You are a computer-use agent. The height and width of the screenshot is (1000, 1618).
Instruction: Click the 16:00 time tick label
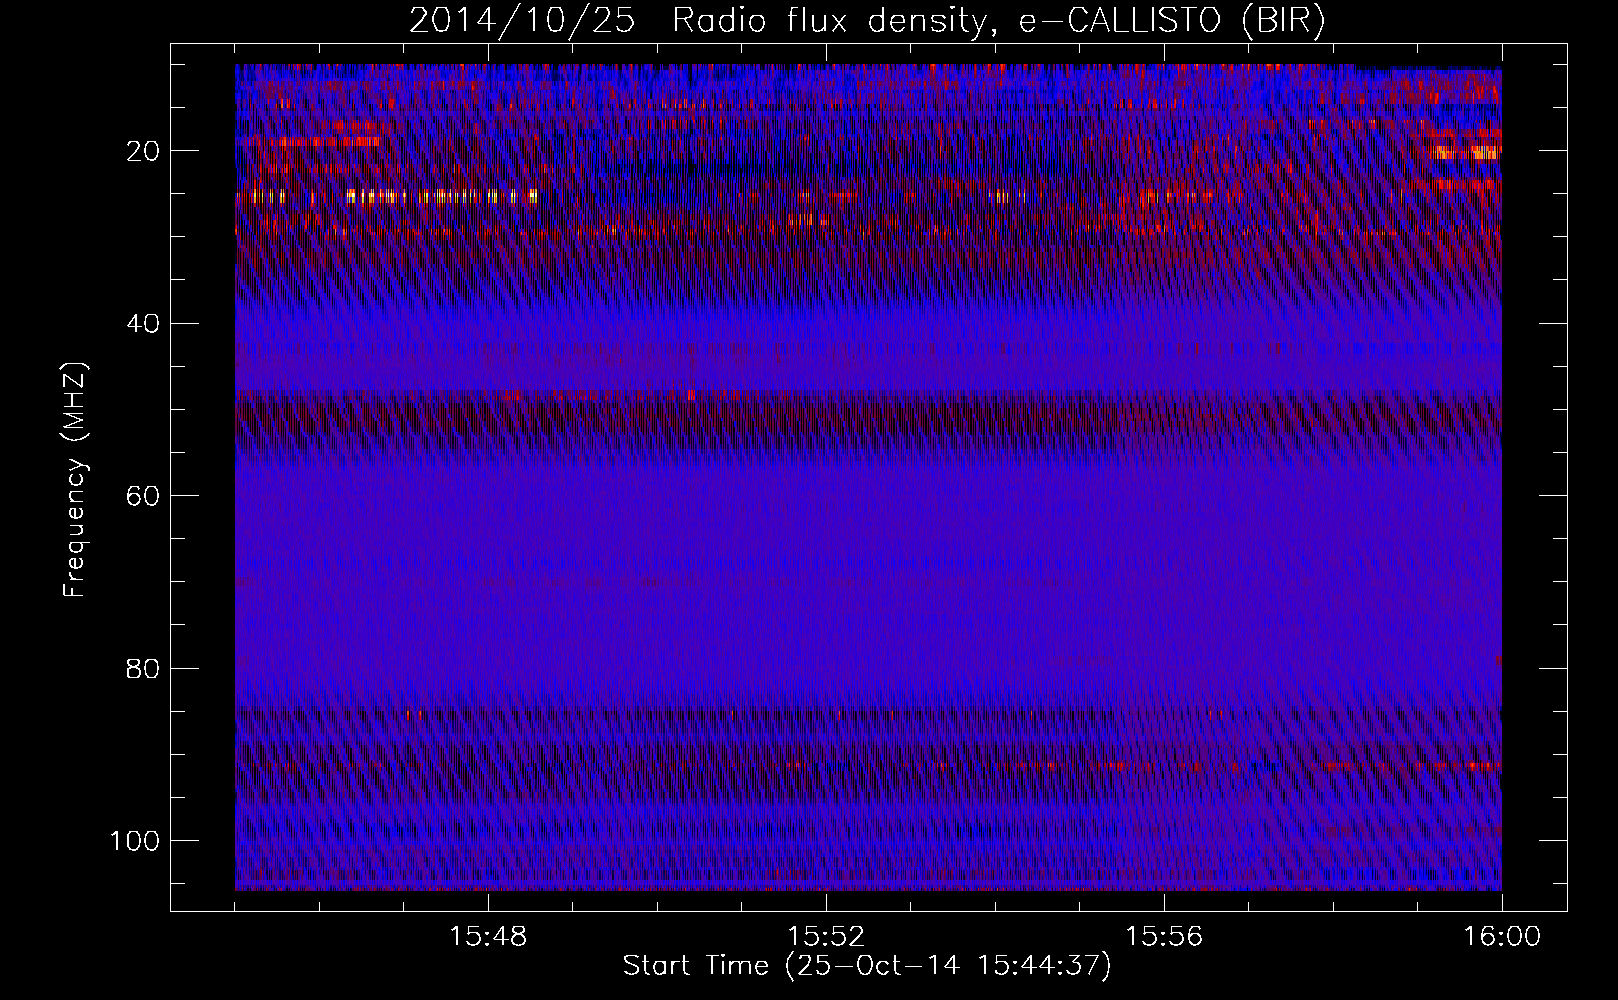coord(1502,937)
